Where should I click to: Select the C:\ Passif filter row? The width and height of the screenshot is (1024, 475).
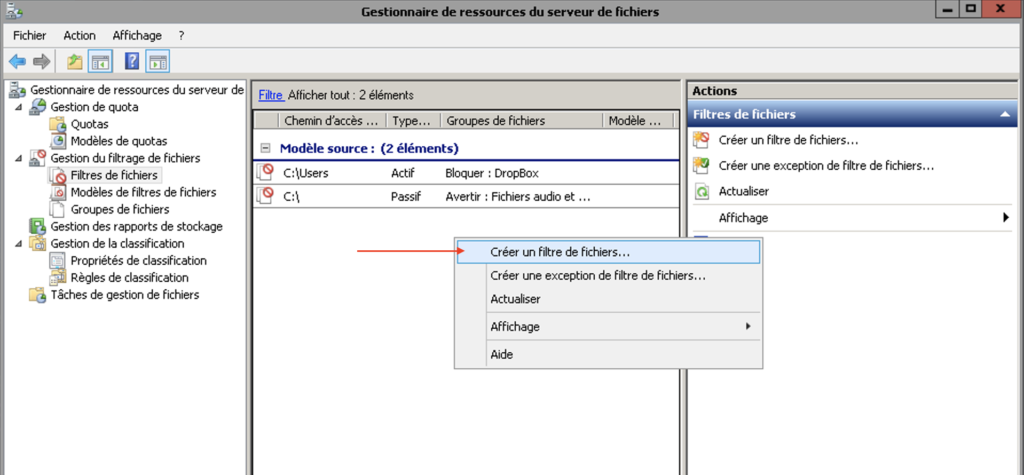pos(466,197)
